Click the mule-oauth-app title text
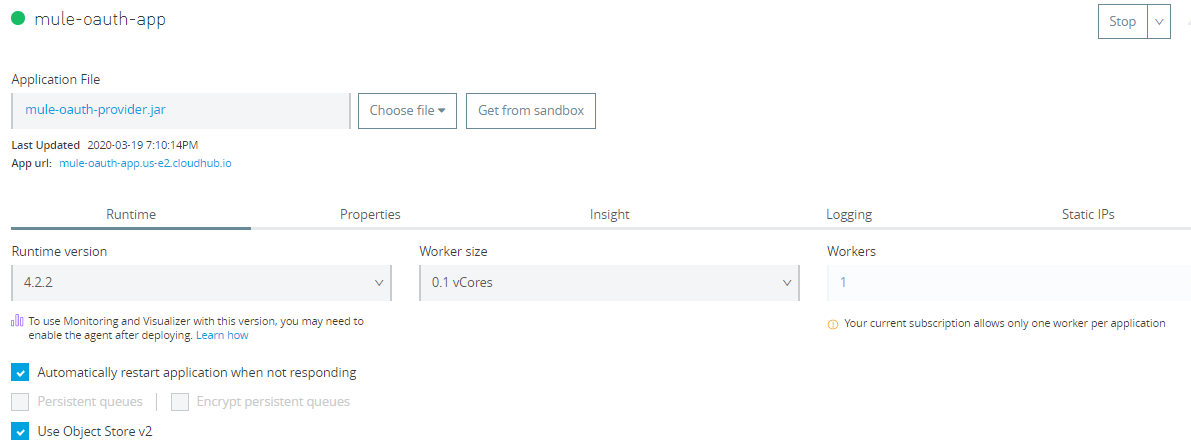Viewport: 1191px width, 448px height. [100, 20]
